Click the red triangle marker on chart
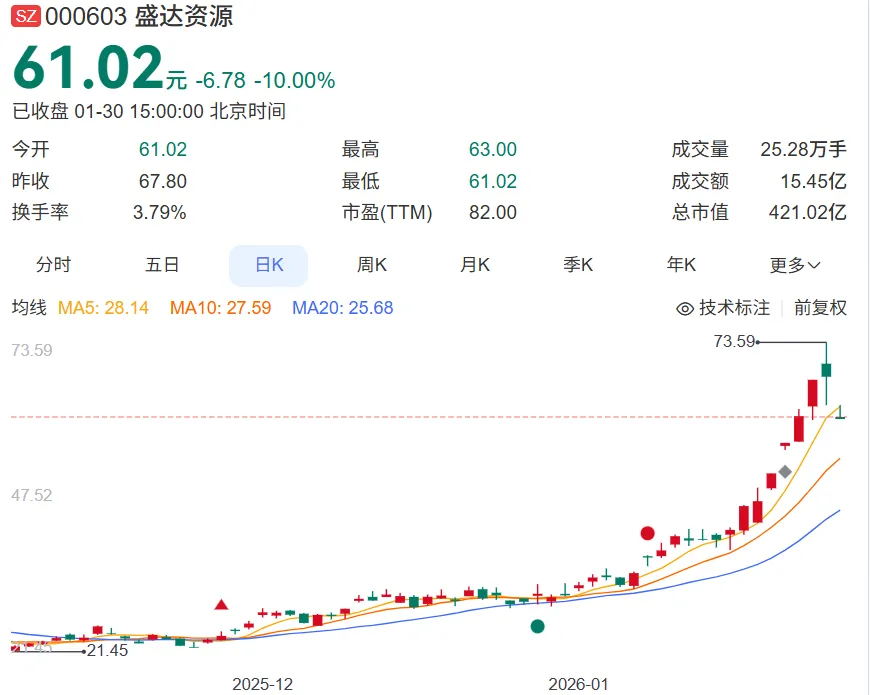870x695 pixels. coord(221,605)
